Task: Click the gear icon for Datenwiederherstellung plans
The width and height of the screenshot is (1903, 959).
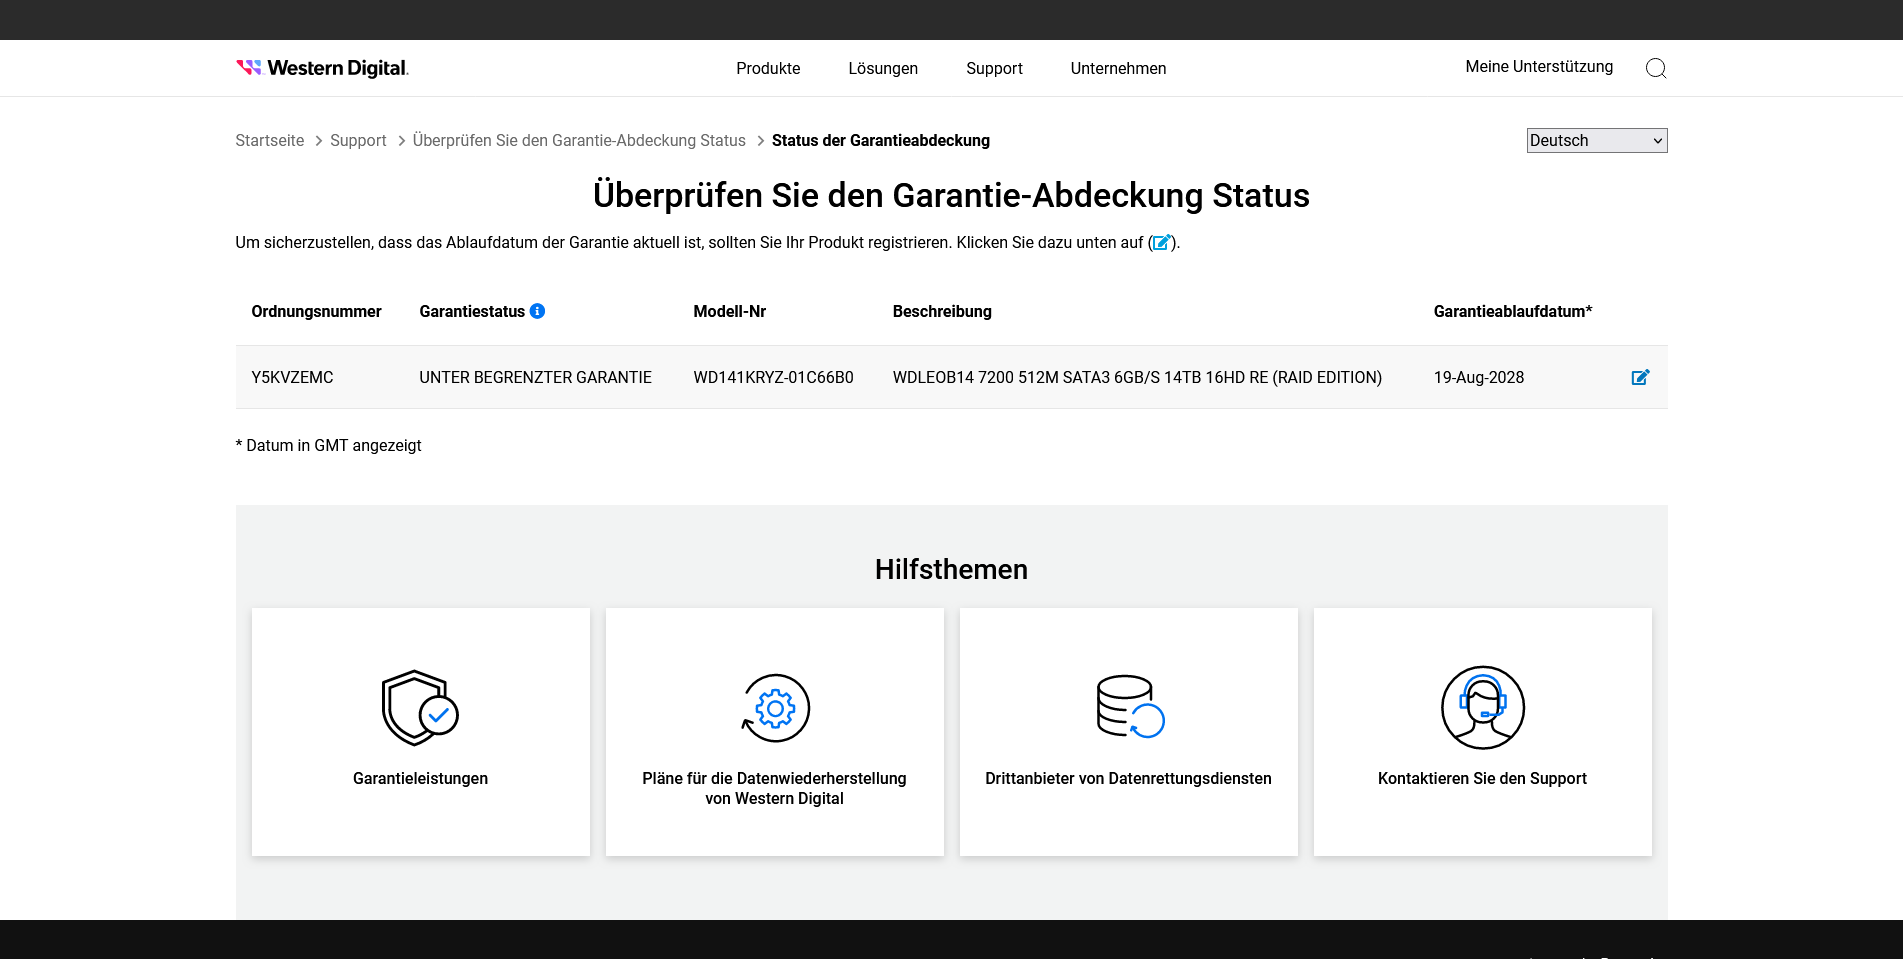Action: coord(773,707)
